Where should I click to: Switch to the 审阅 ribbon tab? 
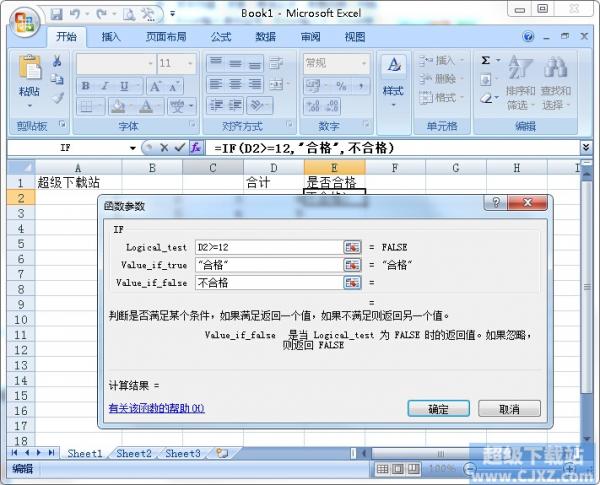(310, 37)
